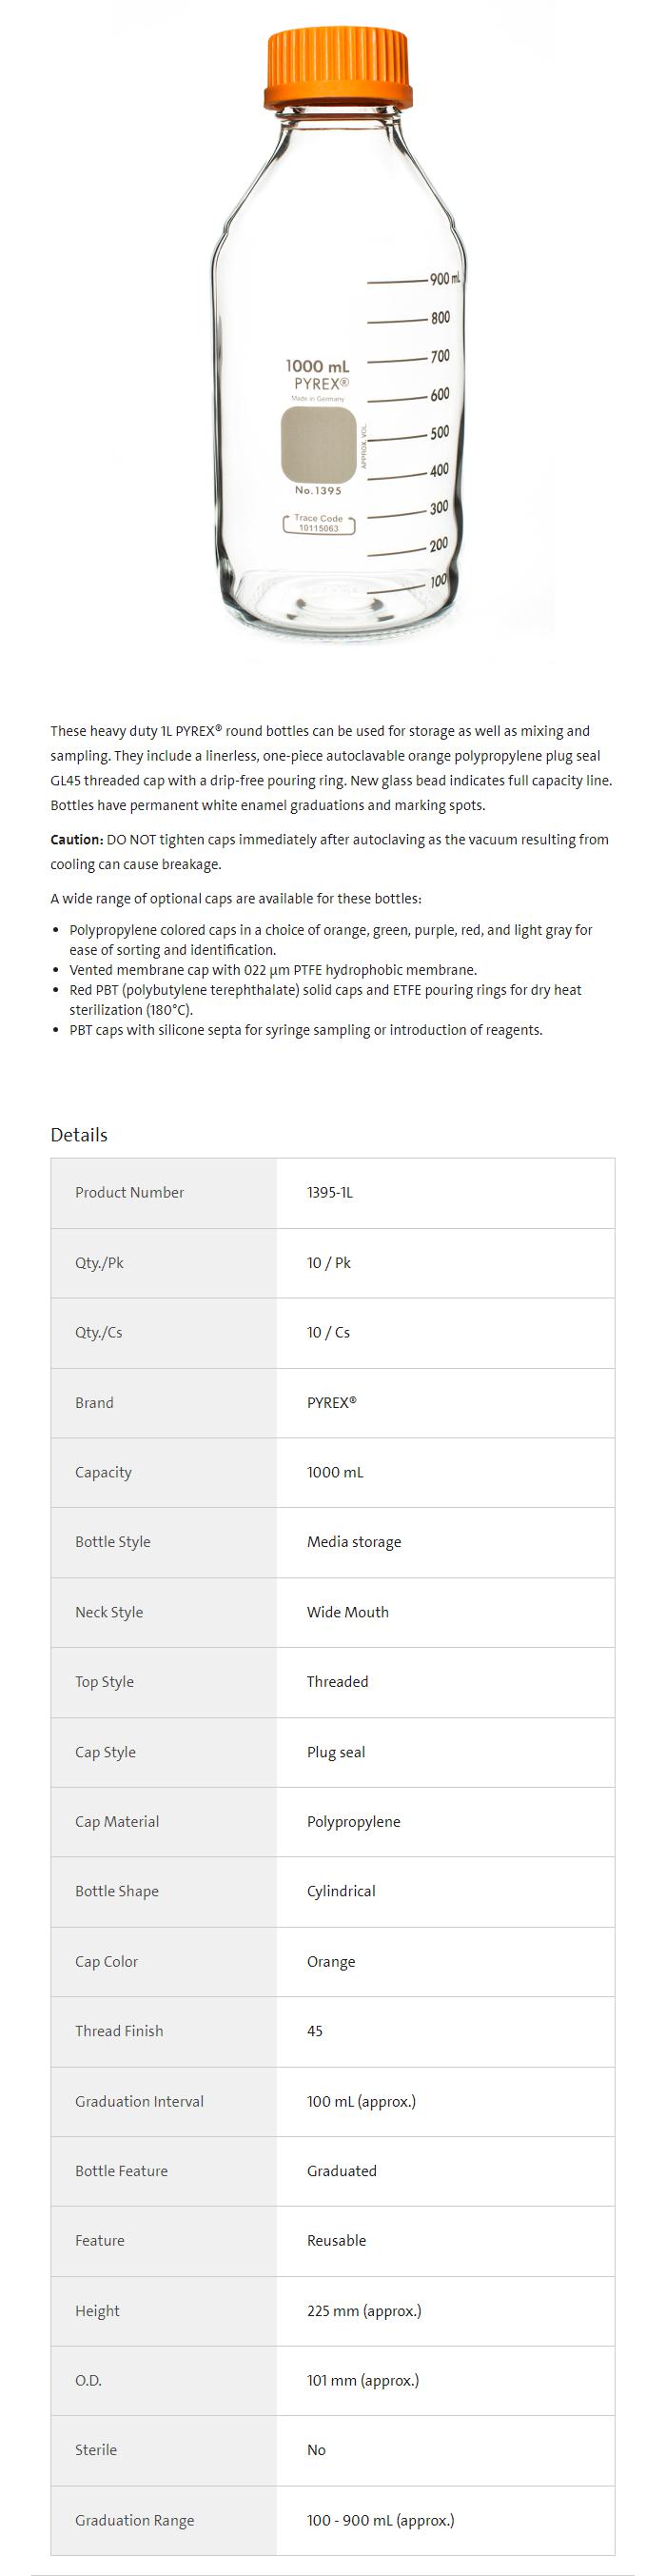The height and width of the screenshot is (2576, 666).
Task: Click the Neck Style row label
Action: click(109, 1612)
